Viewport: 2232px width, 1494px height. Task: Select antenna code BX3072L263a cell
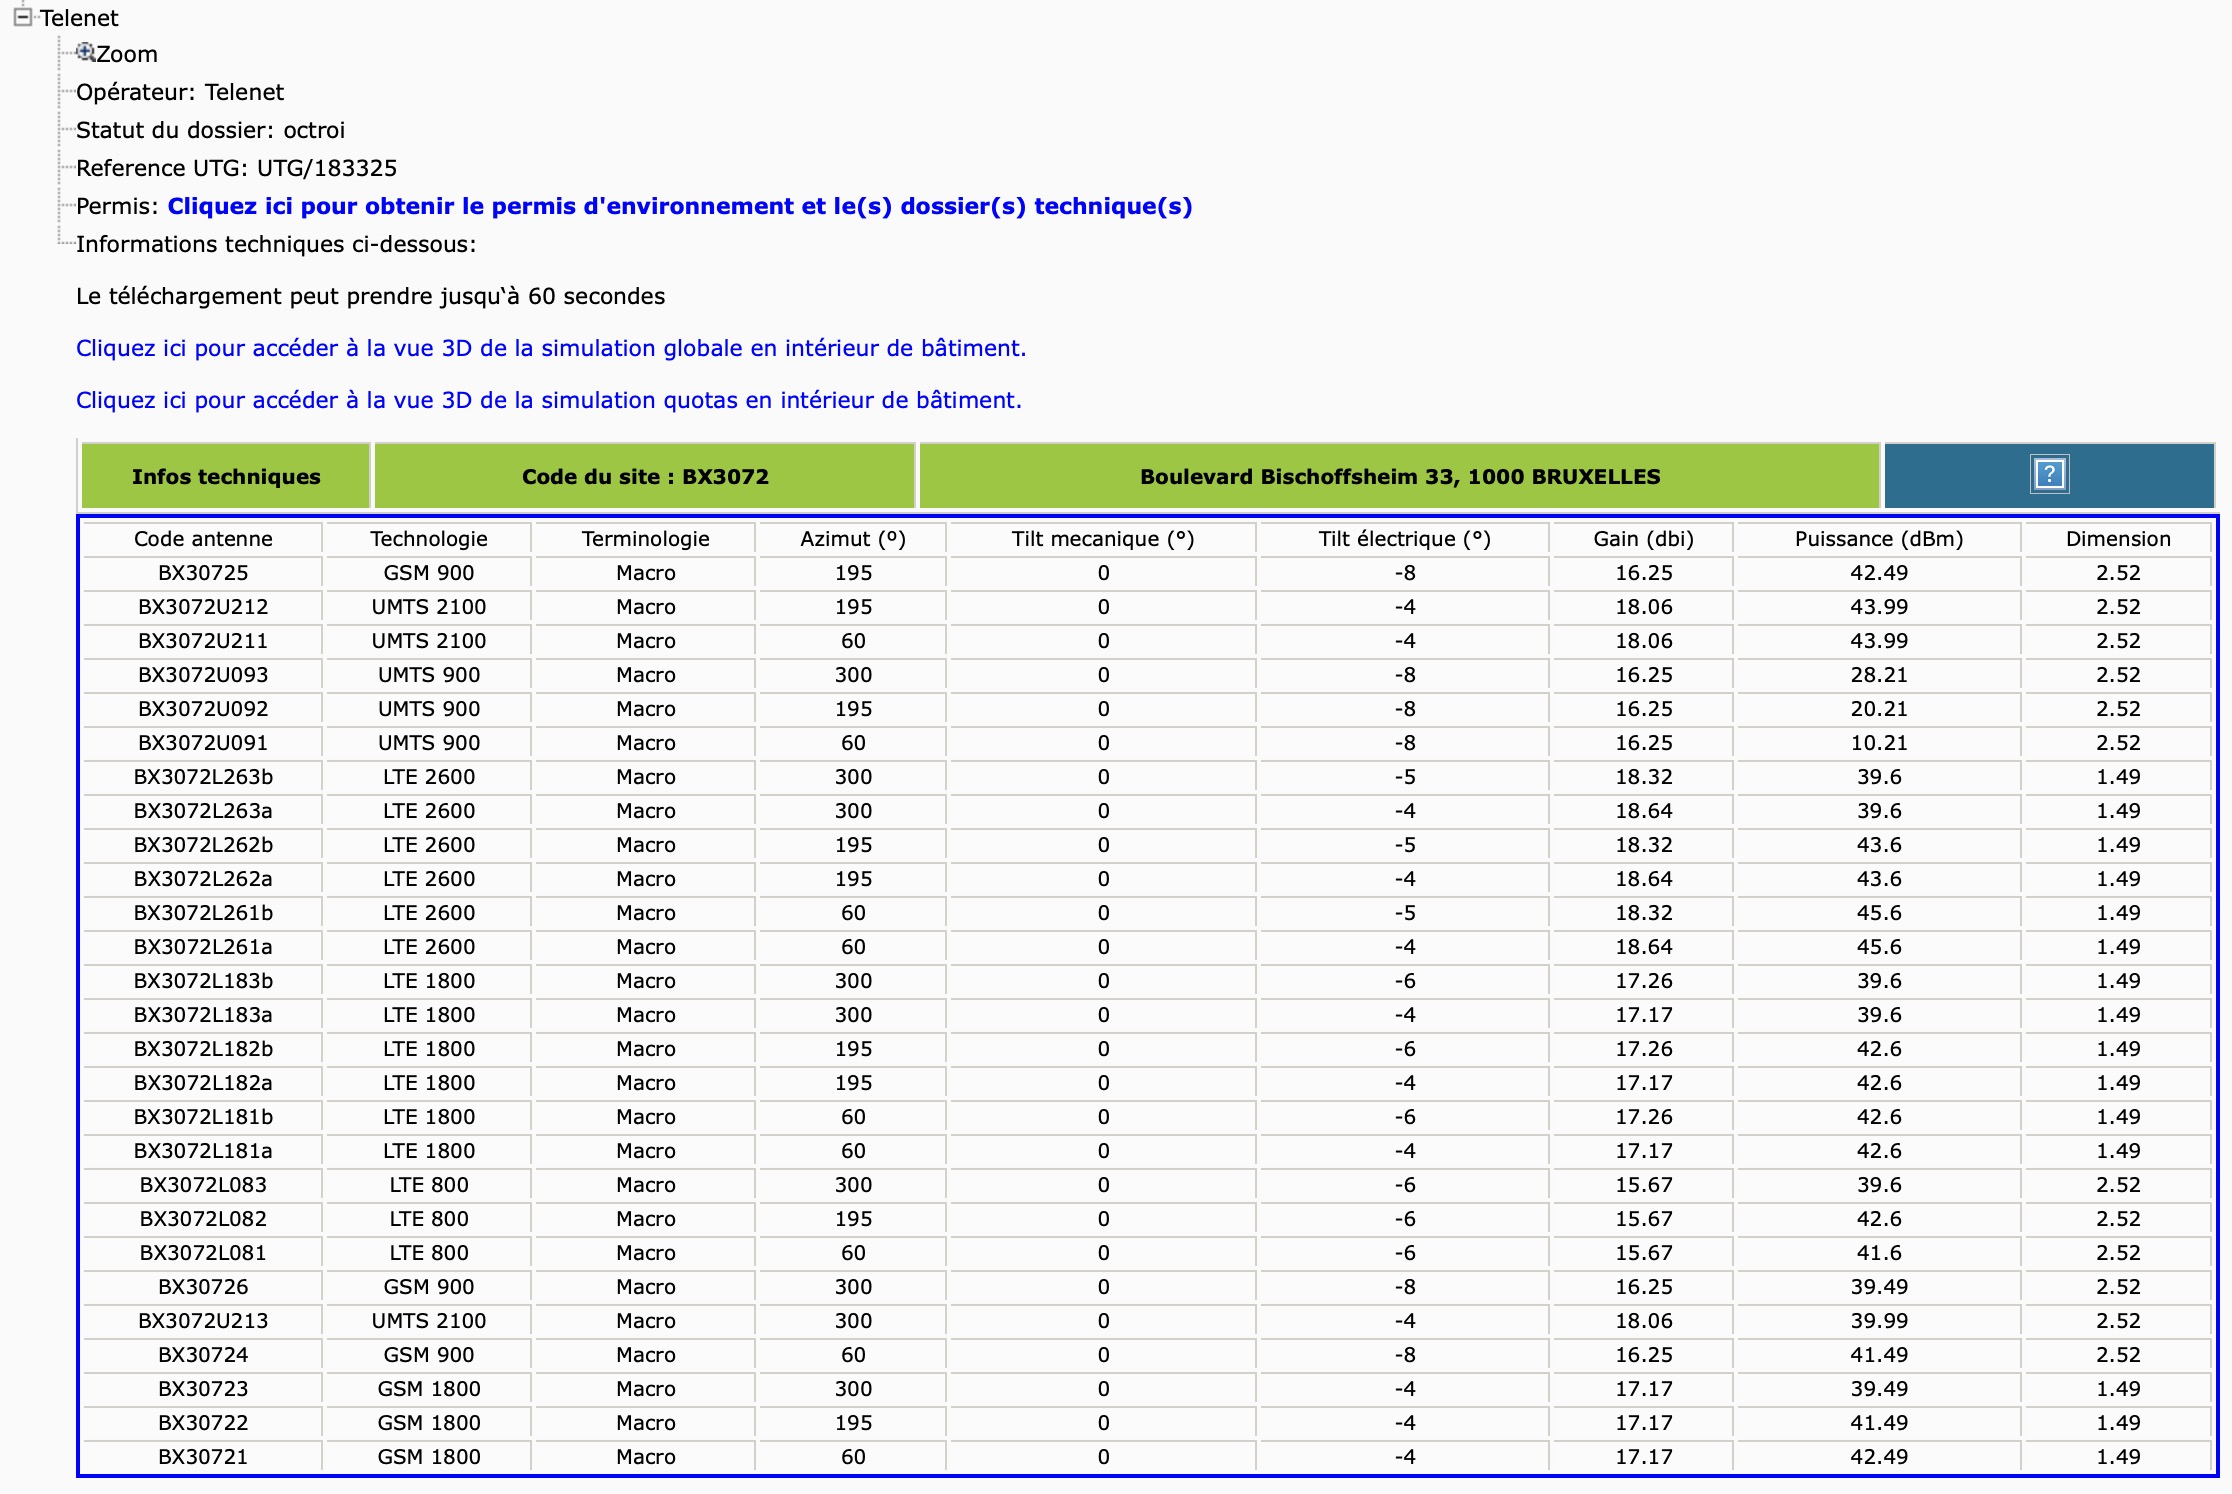tap(203, 811)
